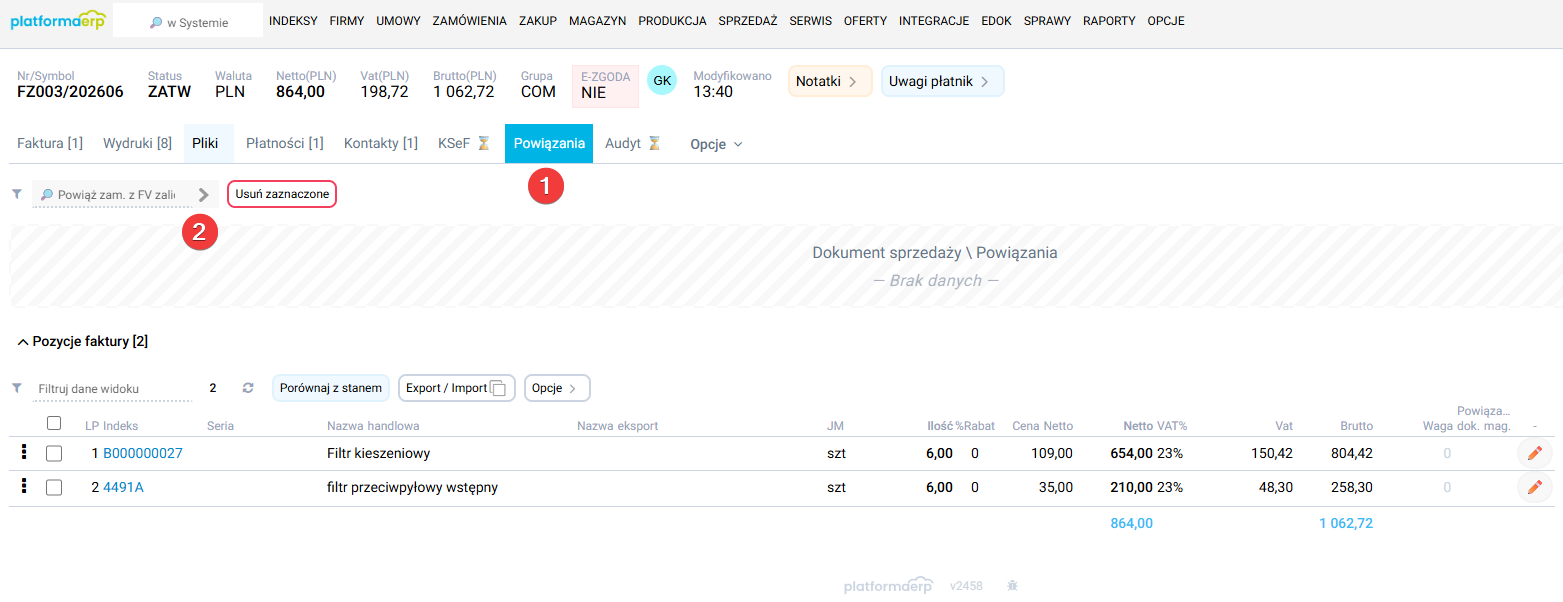The image size is (1563, 602).
Task: Click arrow next to Powiąż zam. field
Action: coord(203,194)
